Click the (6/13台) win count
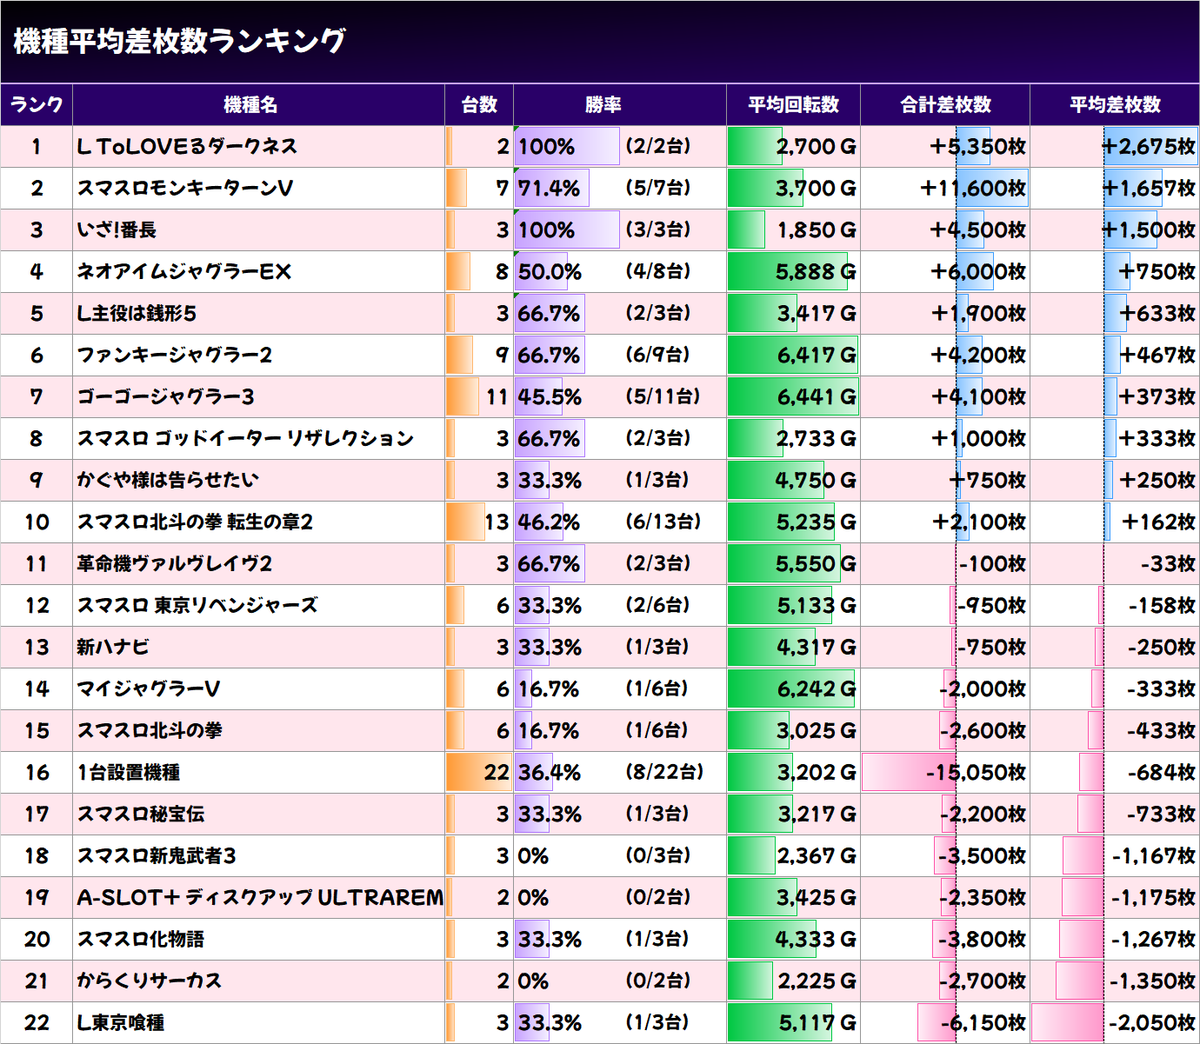1200x1044 pixels. 663,522
